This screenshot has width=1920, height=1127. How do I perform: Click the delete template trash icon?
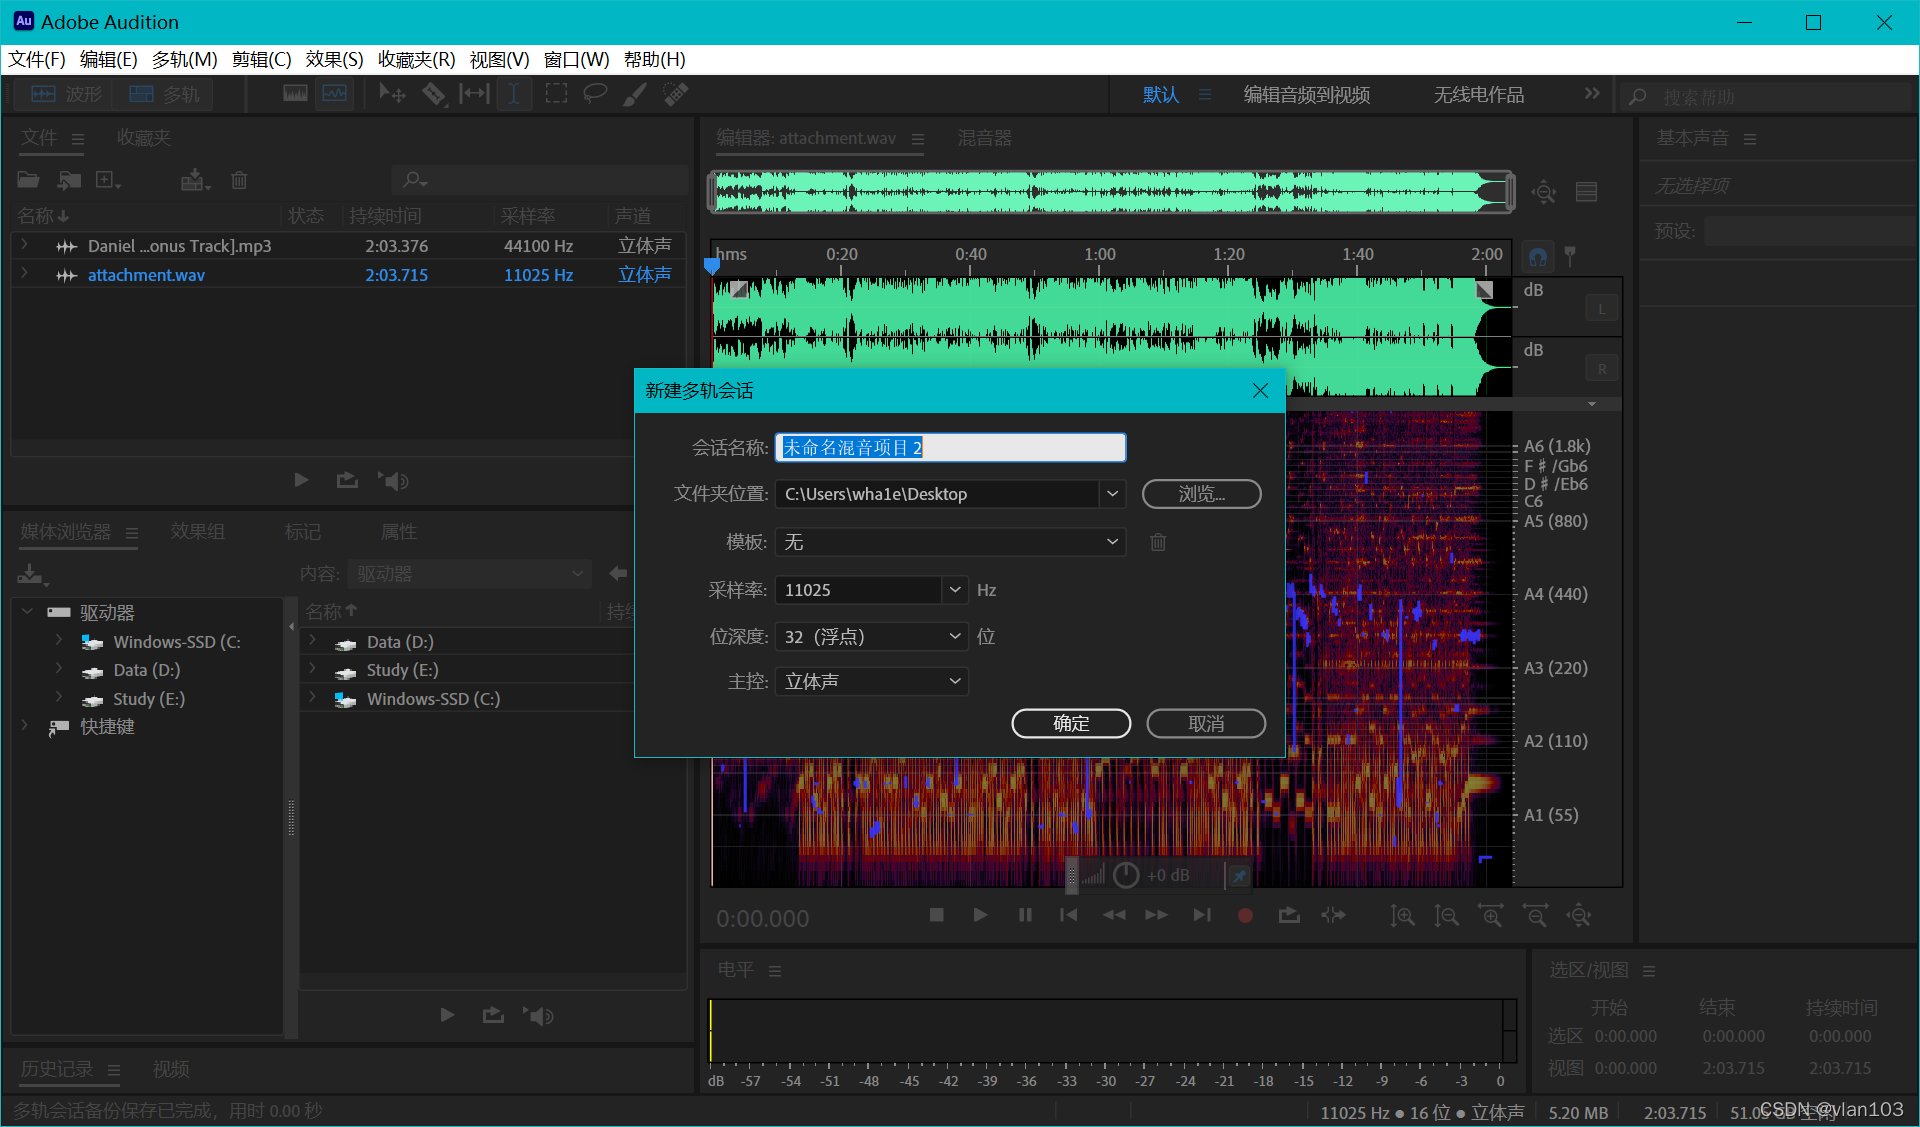pos(1158,542)
